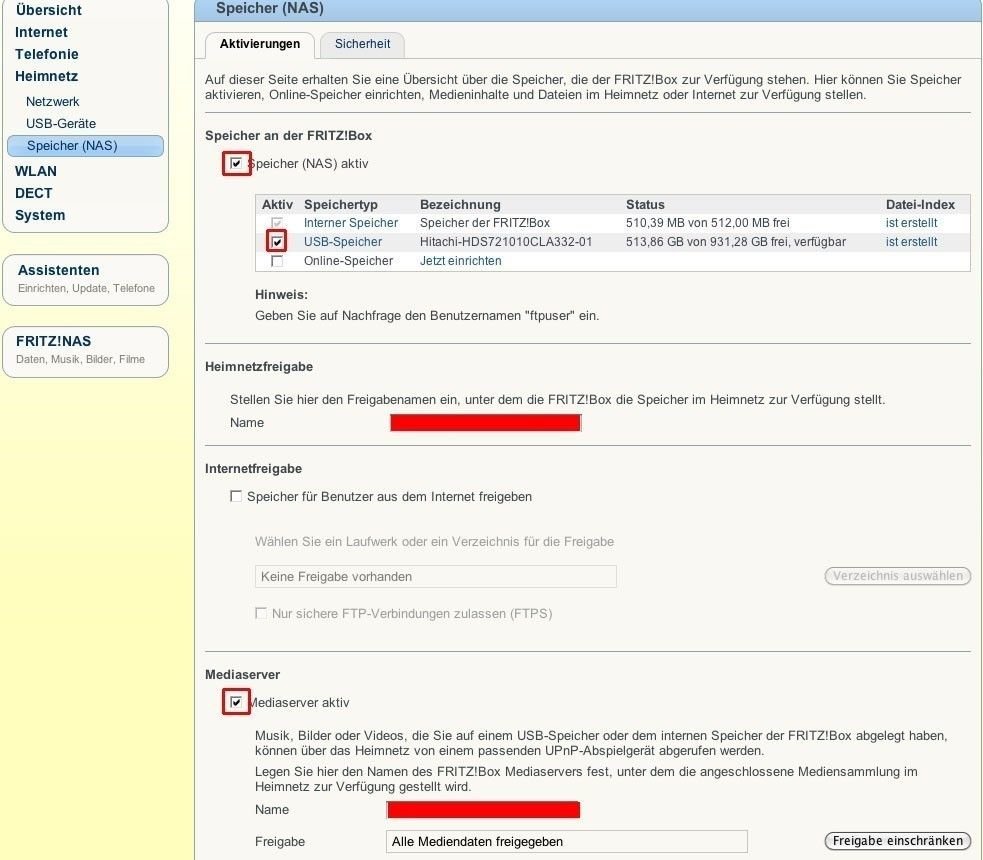Screen dimensions: 983x860
Task: Click the Keine Freigabe vorhanden field
Action: (436, 577)
